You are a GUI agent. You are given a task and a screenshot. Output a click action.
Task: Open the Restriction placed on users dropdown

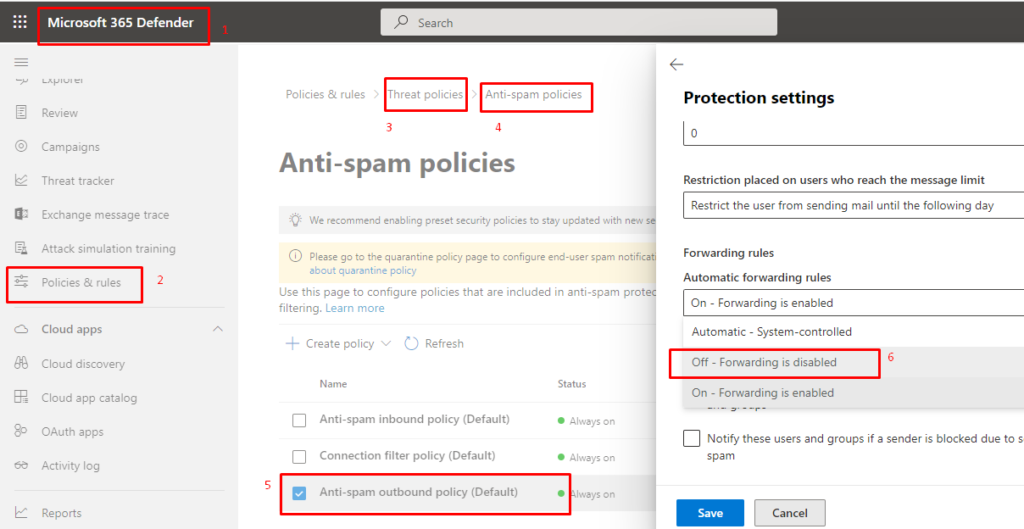coord(853,205)
